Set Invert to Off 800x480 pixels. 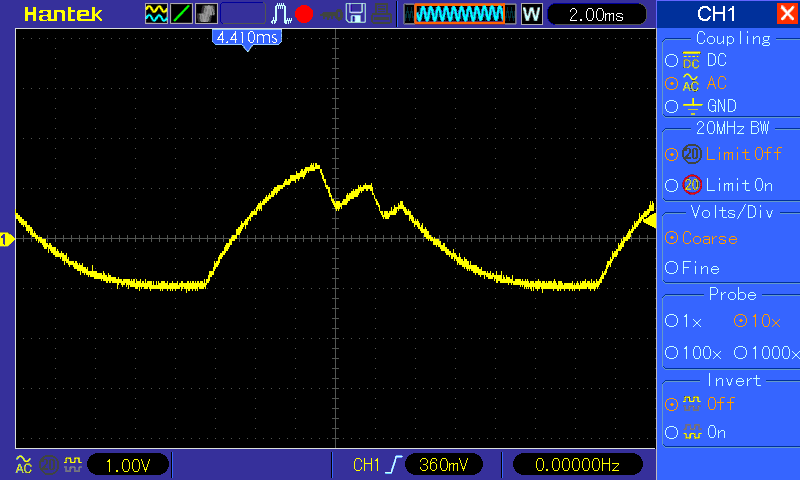699,404
